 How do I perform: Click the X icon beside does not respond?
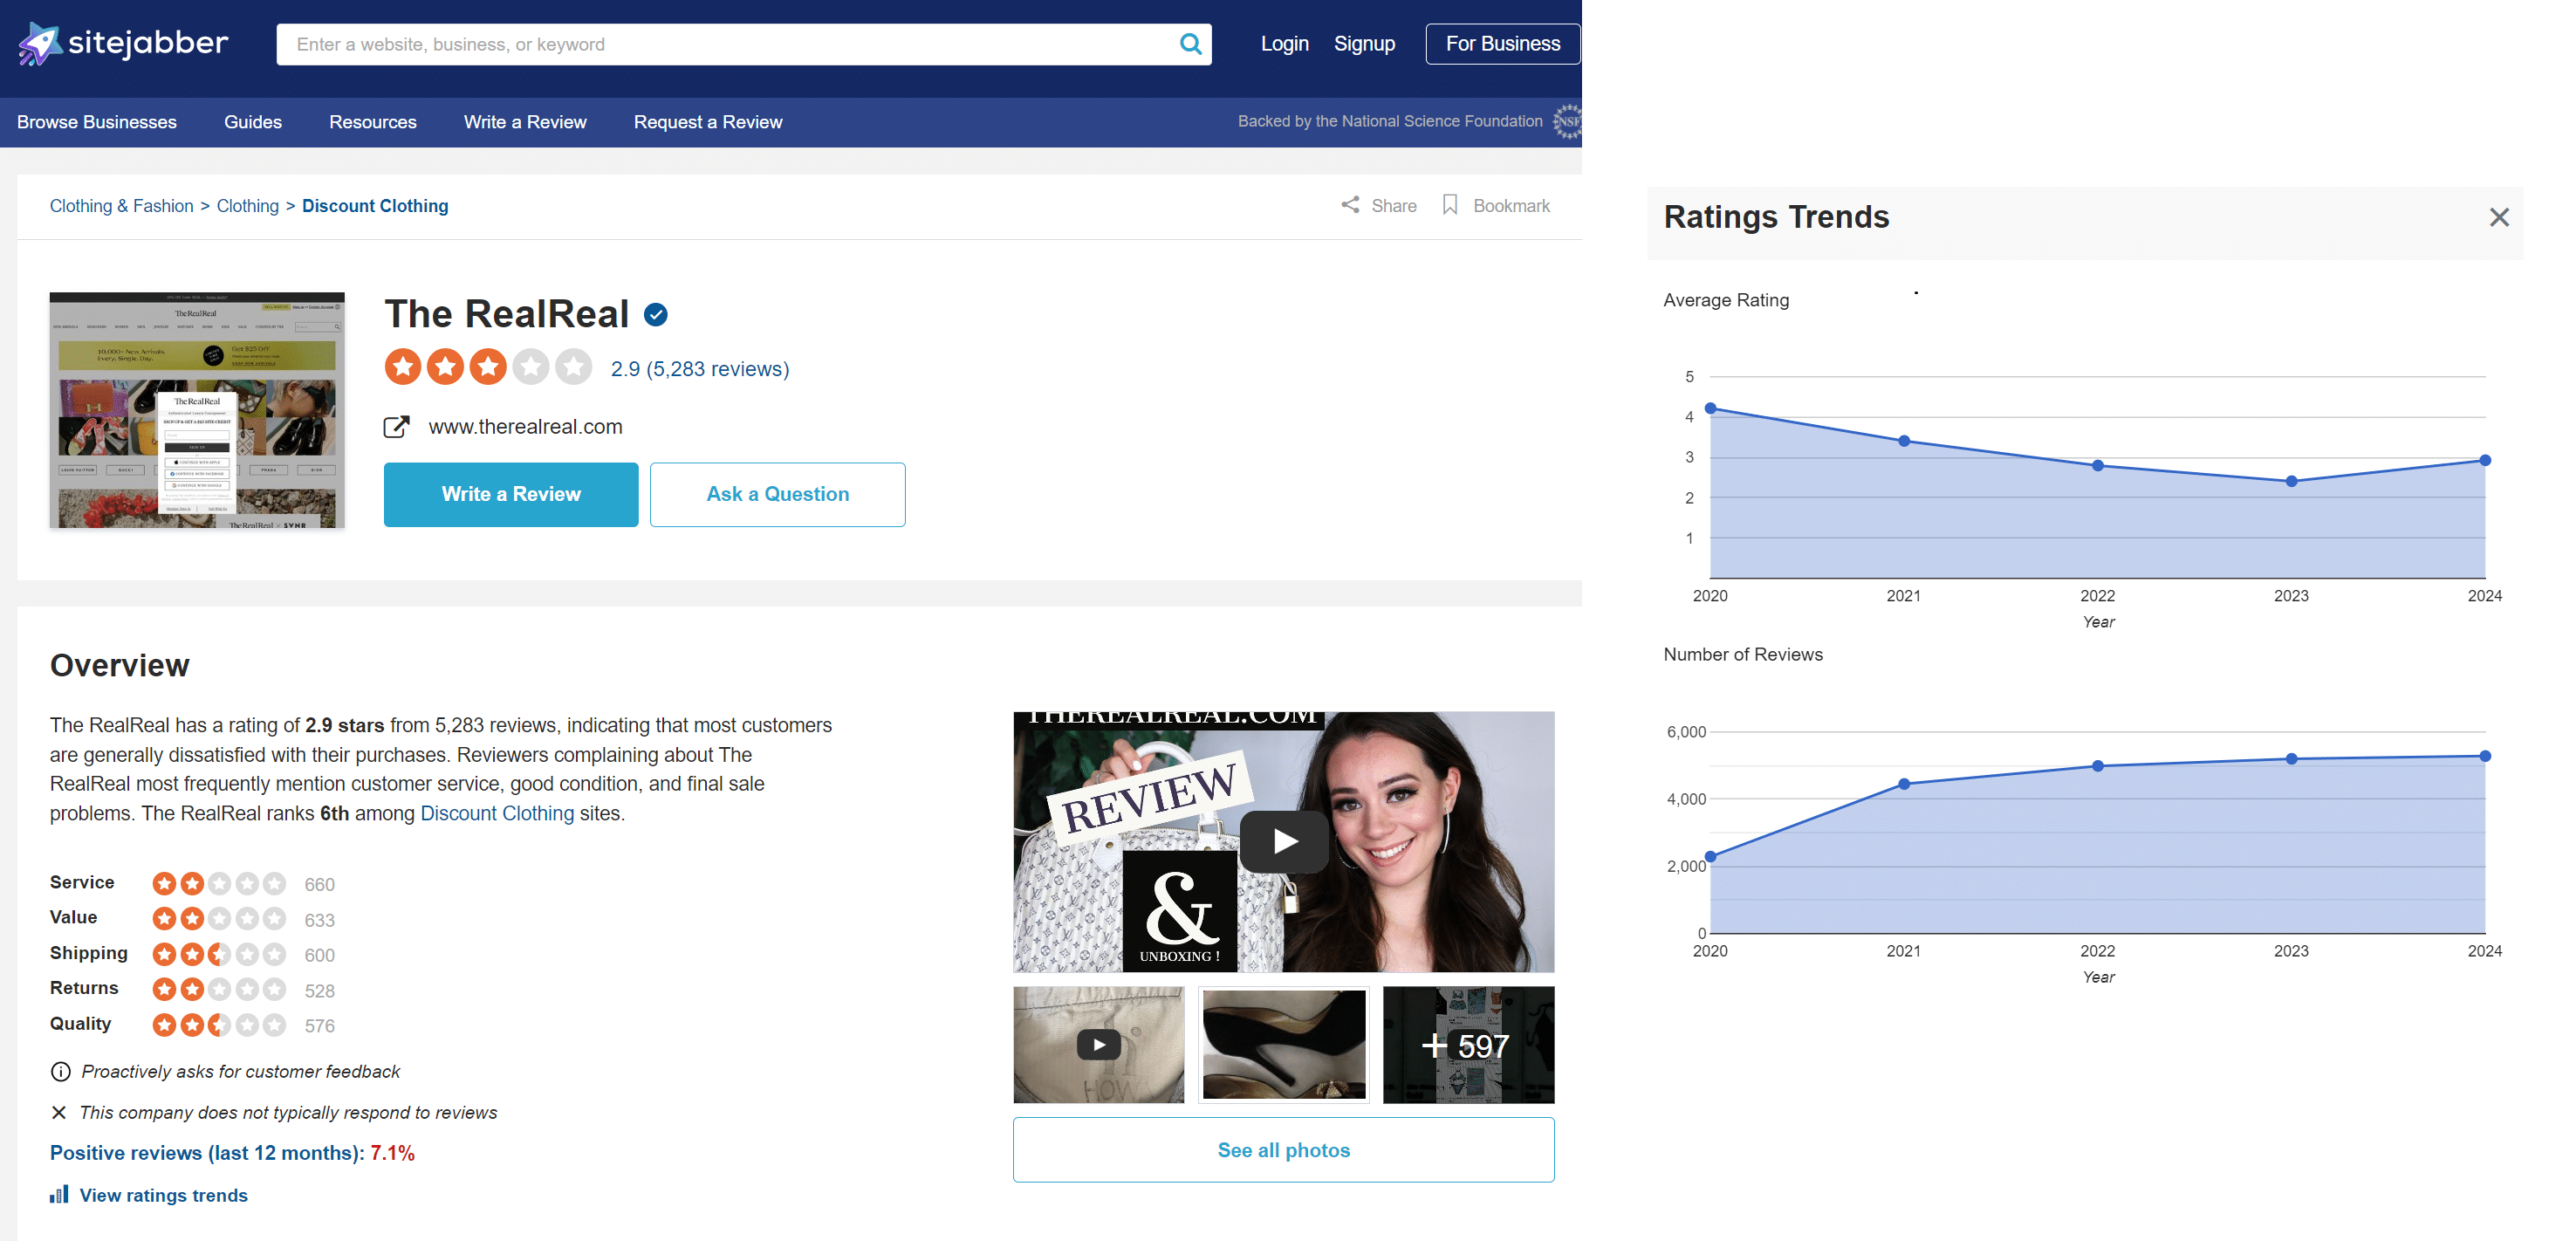click(59, 1112)
